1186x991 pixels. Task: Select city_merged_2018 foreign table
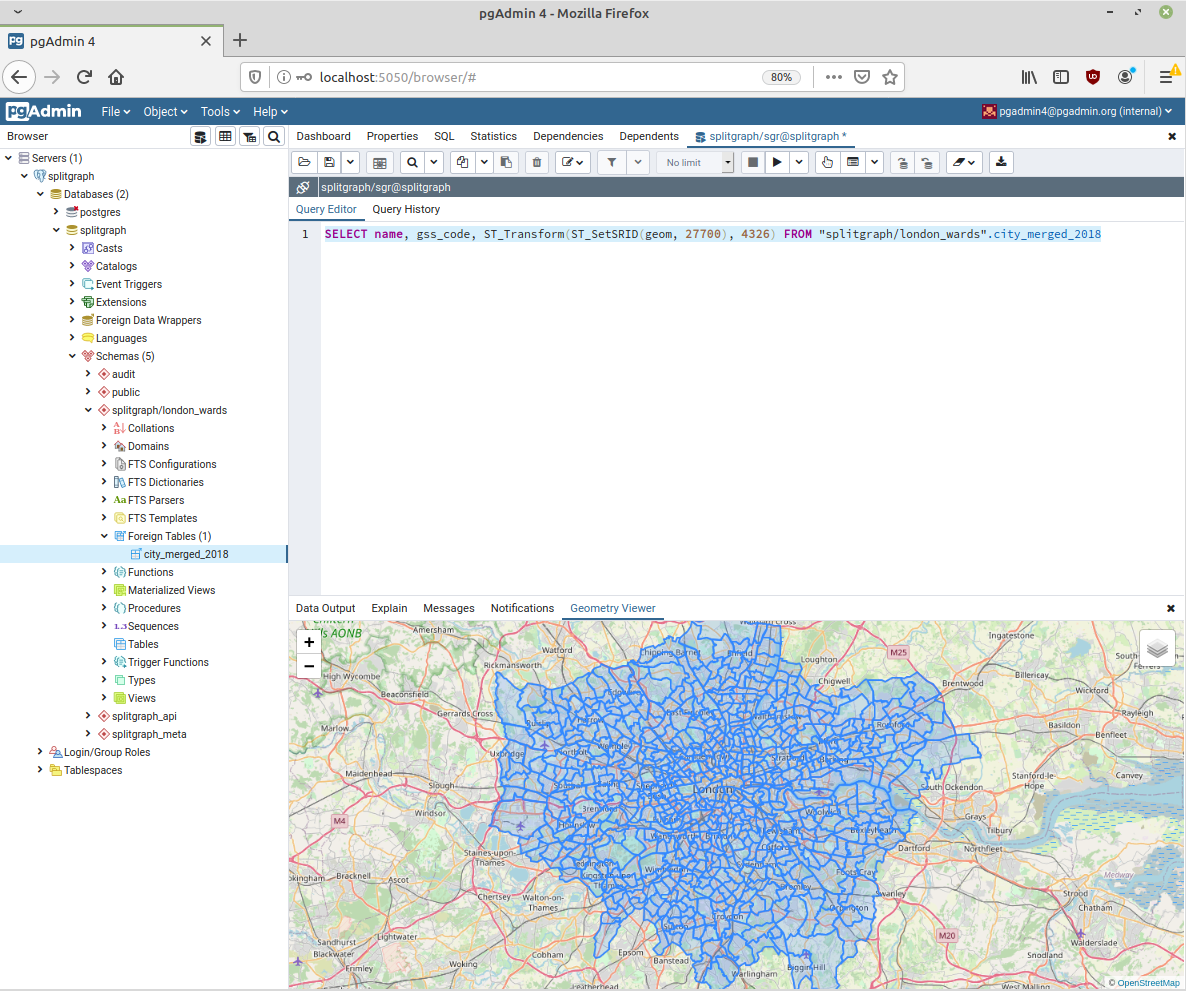pyautogui.click(x=185, y=554)
